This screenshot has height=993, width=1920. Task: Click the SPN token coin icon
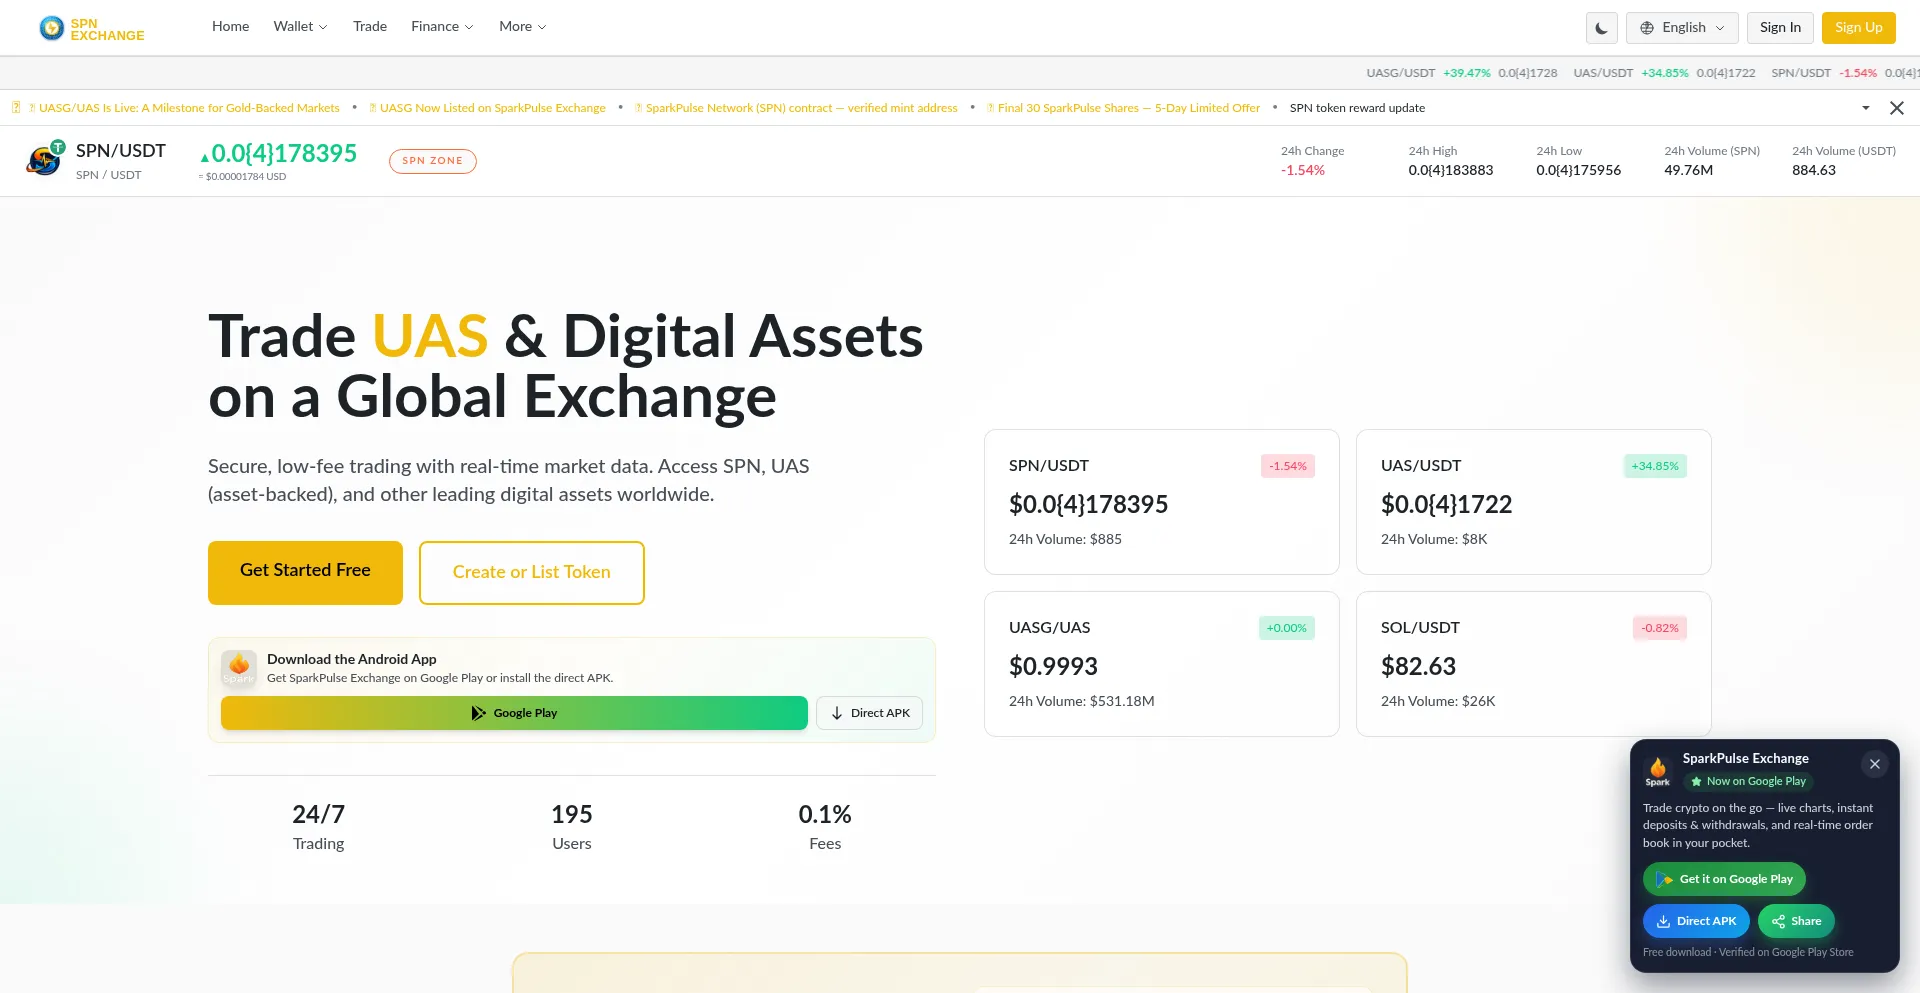pos(45,160)
